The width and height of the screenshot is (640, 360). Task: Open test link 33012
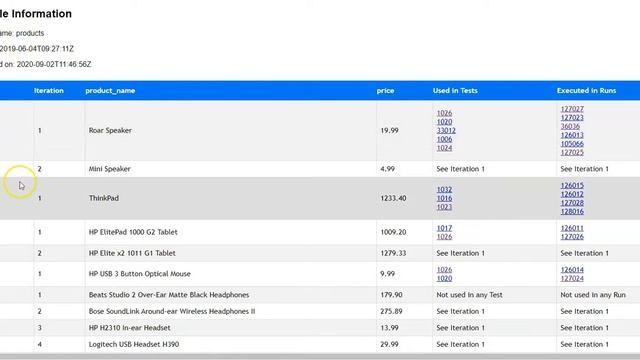point(446,131)
